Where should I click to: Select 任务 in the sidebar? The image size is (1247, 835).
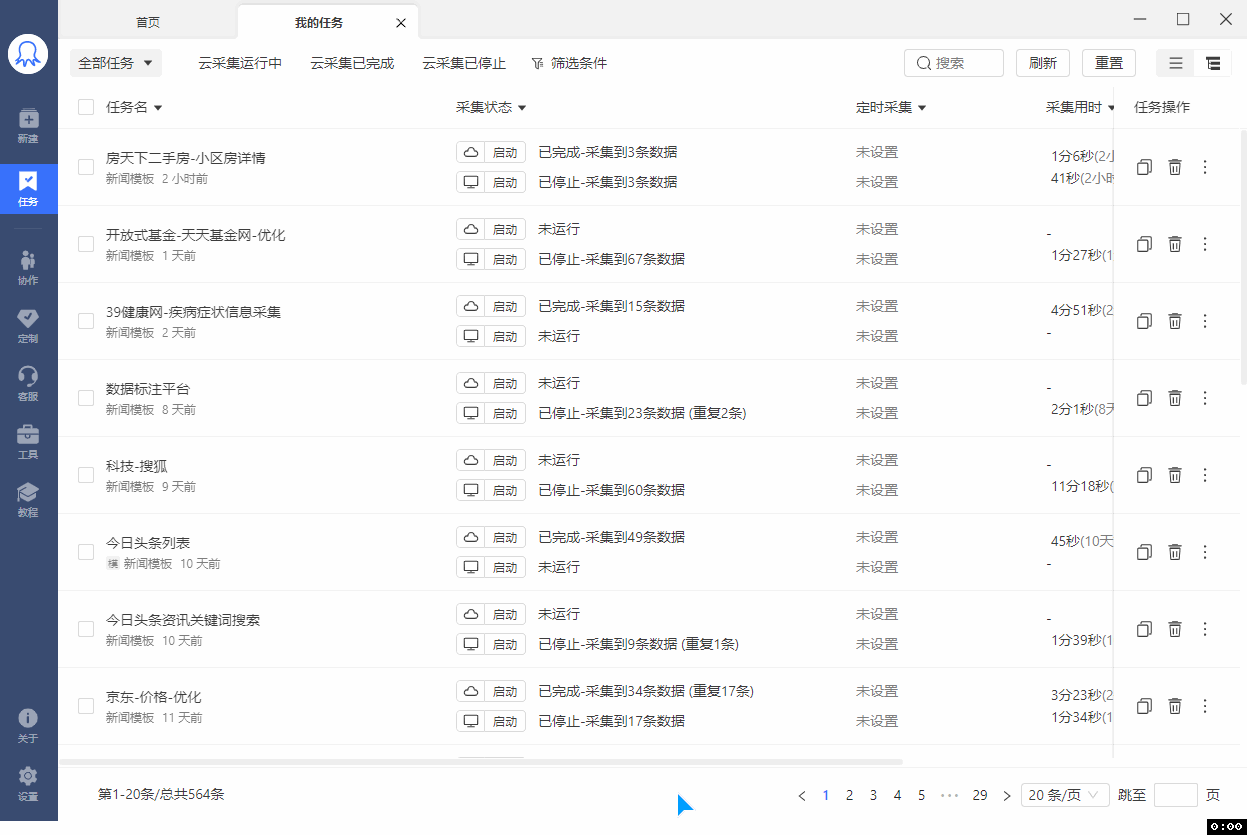coord(28,189)
